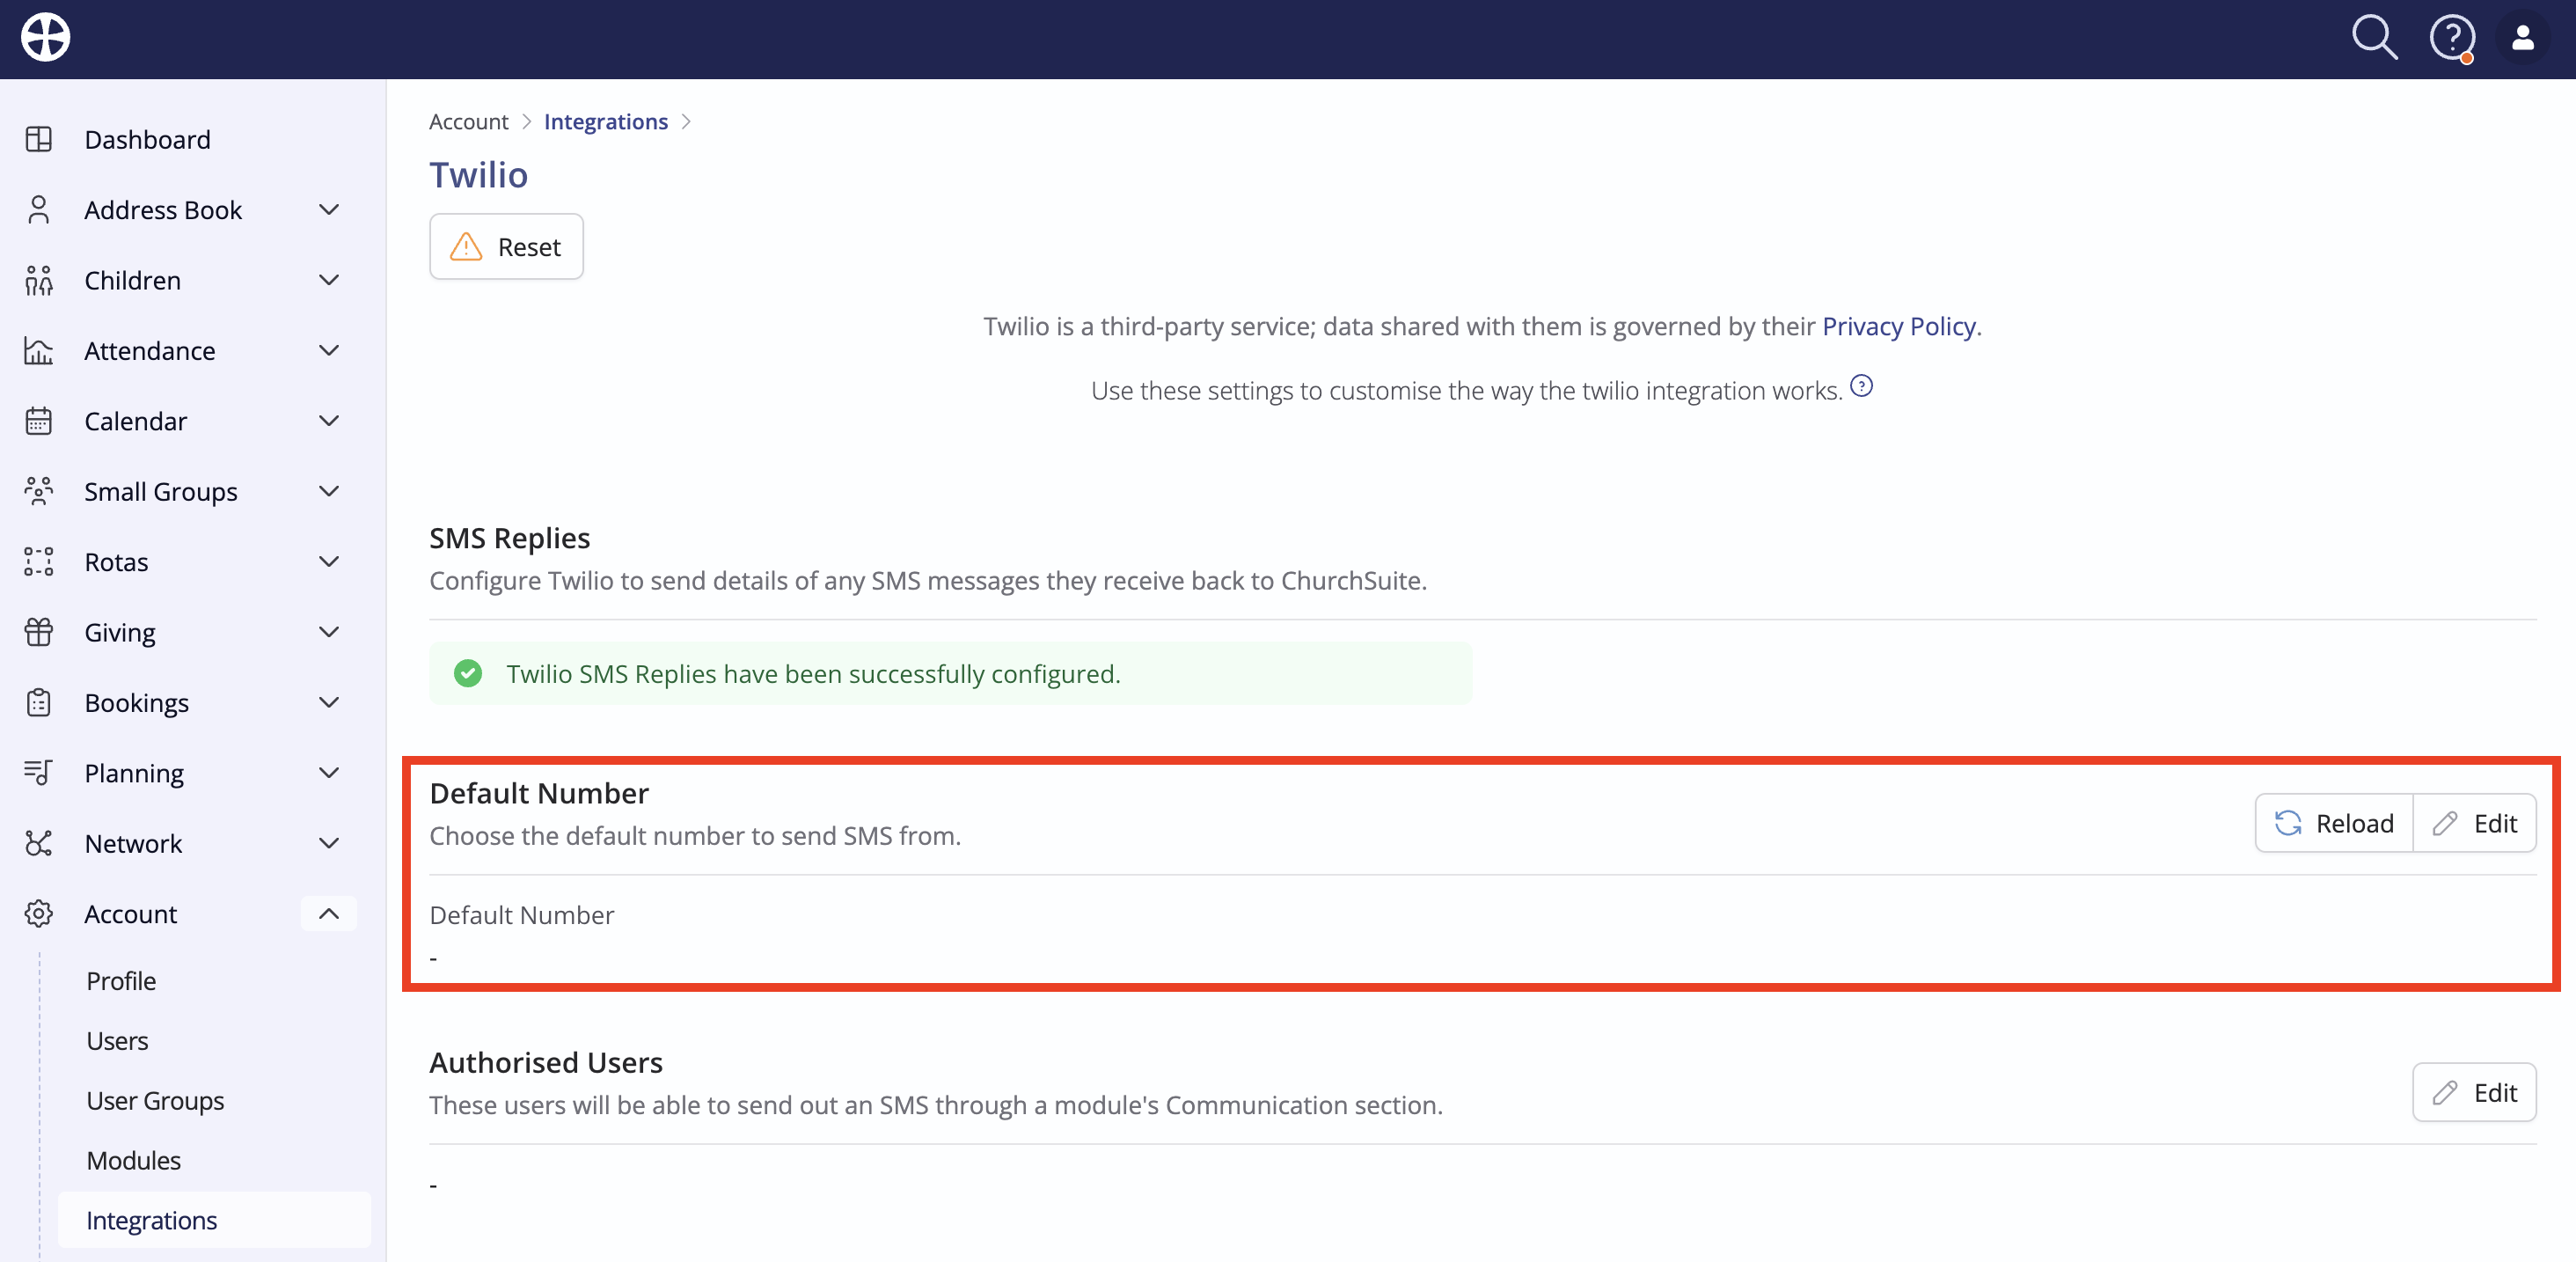
Task: Open Profile under Account
Action: tap(121, 981)
